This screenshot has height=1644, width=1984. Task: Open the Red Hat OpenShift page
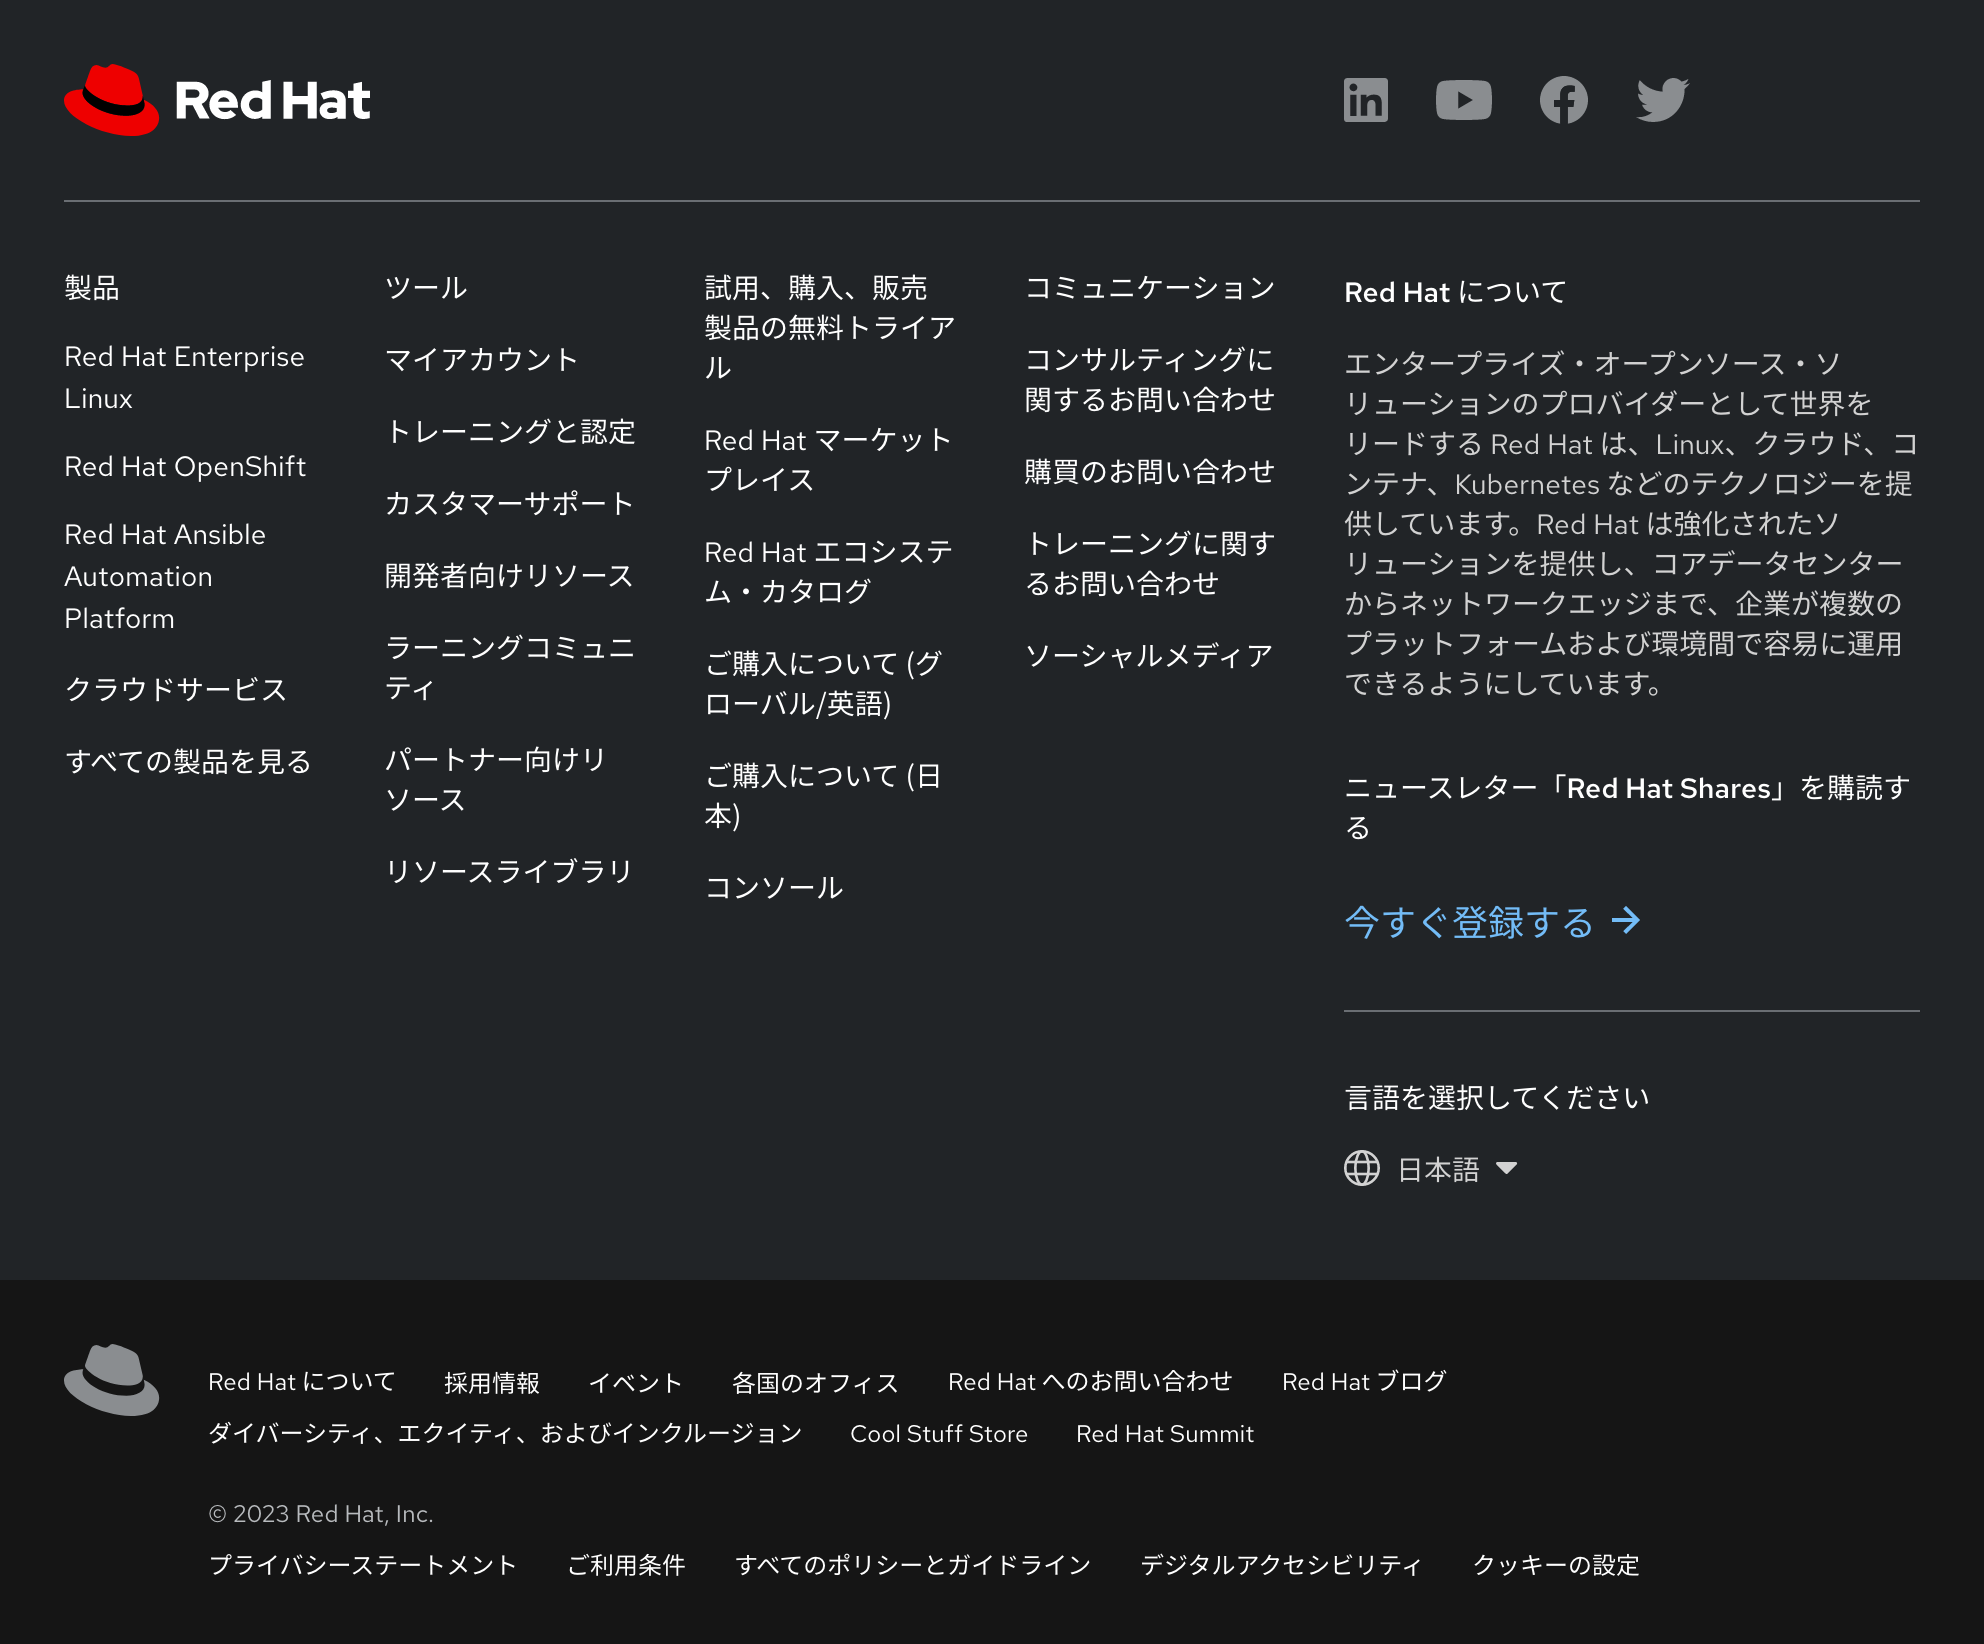[185, 466]
